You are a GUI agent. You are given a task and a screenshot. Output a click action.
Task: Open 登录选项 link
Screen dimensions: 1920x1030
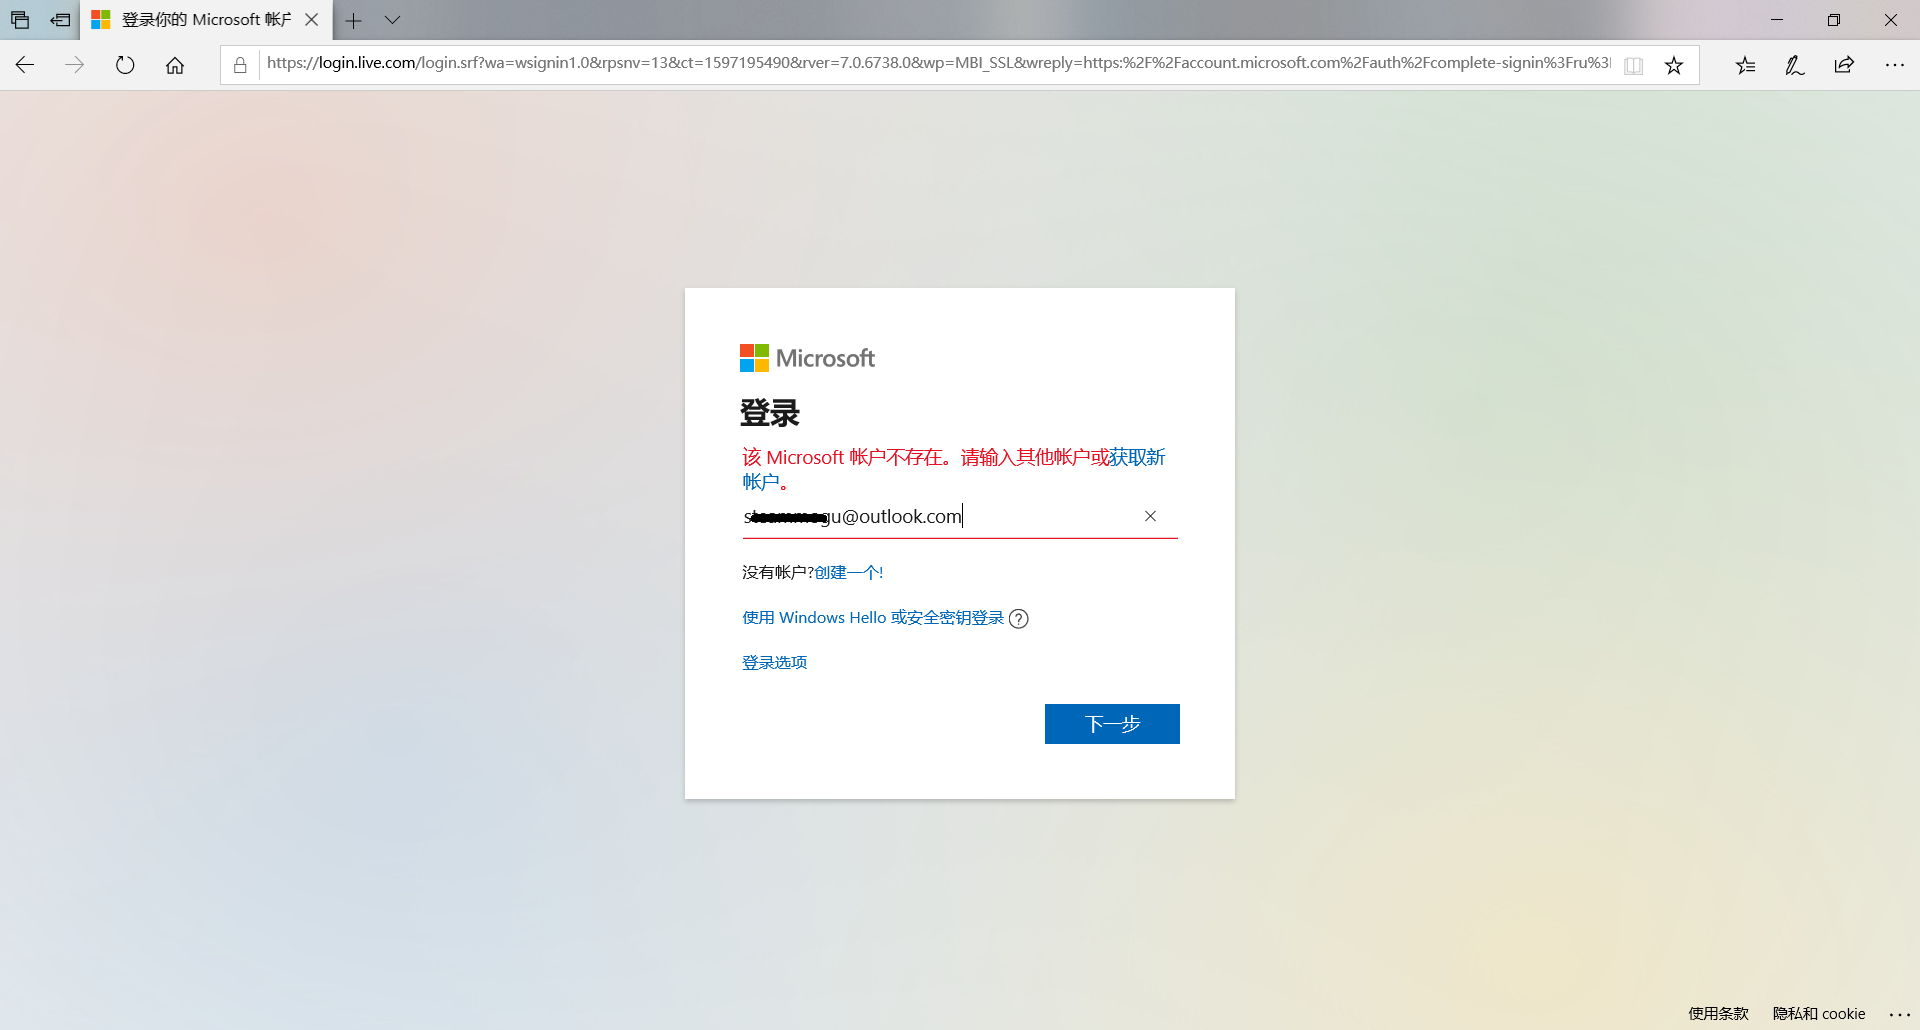tap(774, 662)
